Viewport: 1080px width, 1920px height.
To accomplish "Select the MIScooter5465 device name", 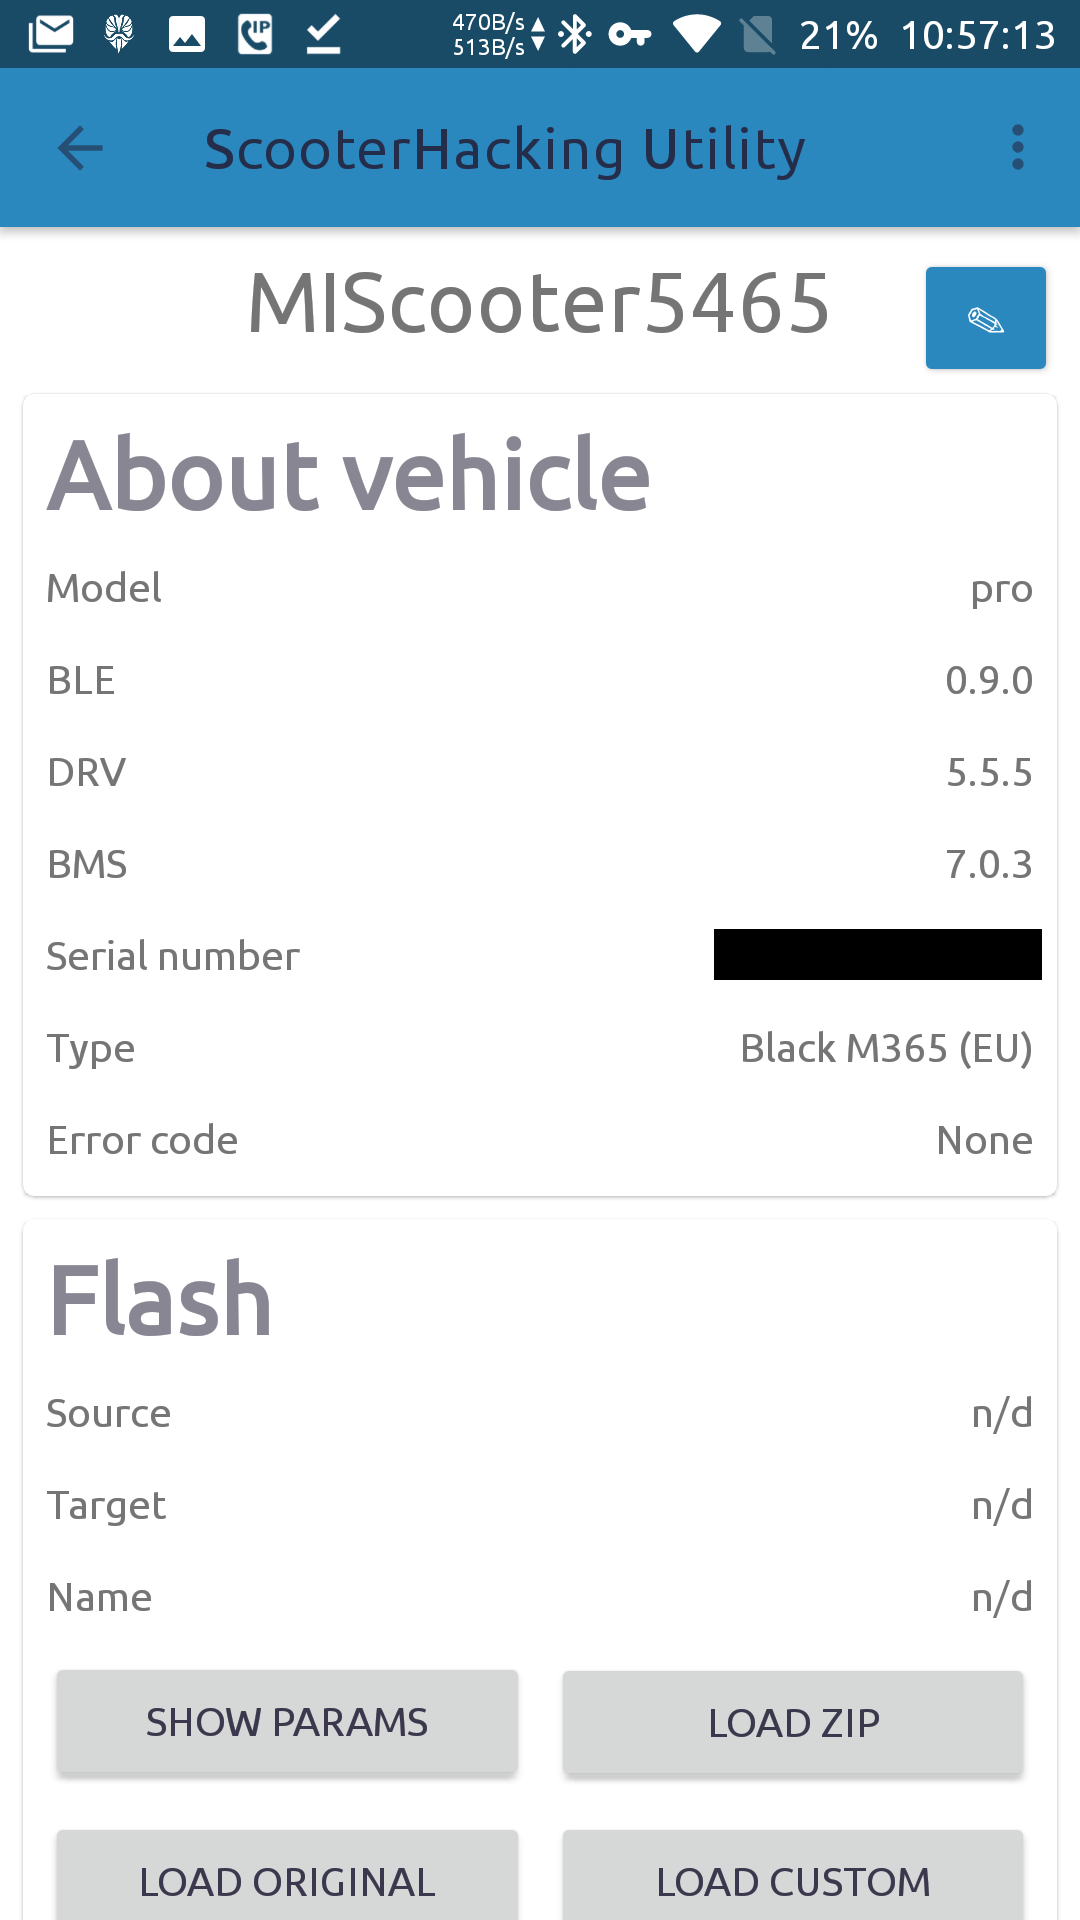I will (x=539, y=303).
